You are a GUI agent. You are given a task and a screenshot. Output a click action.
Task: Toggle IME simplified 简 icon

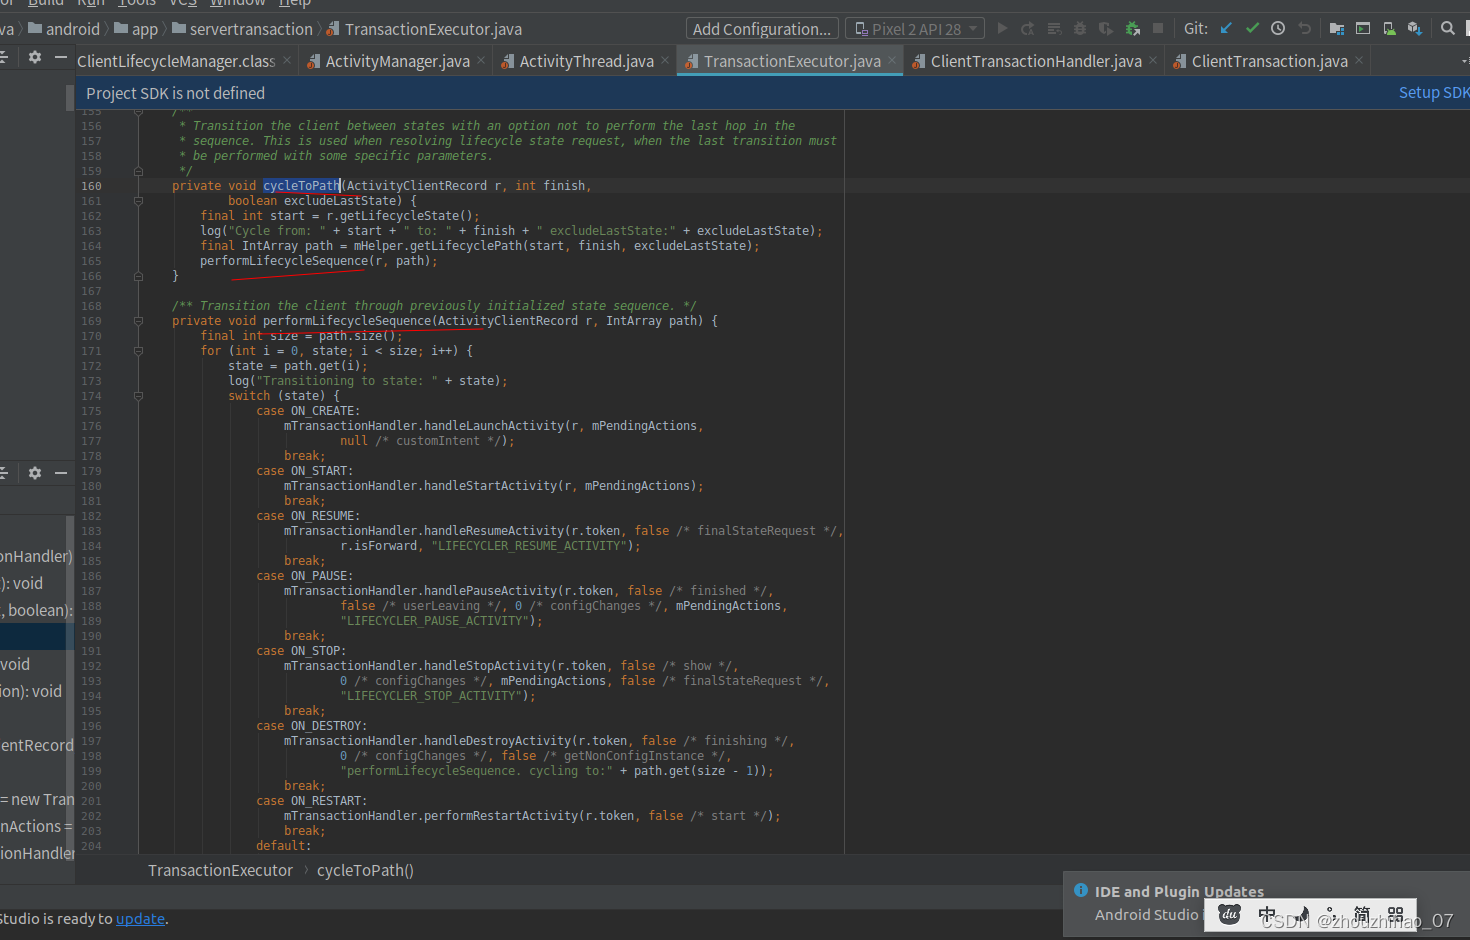[x=1362, y=914]
